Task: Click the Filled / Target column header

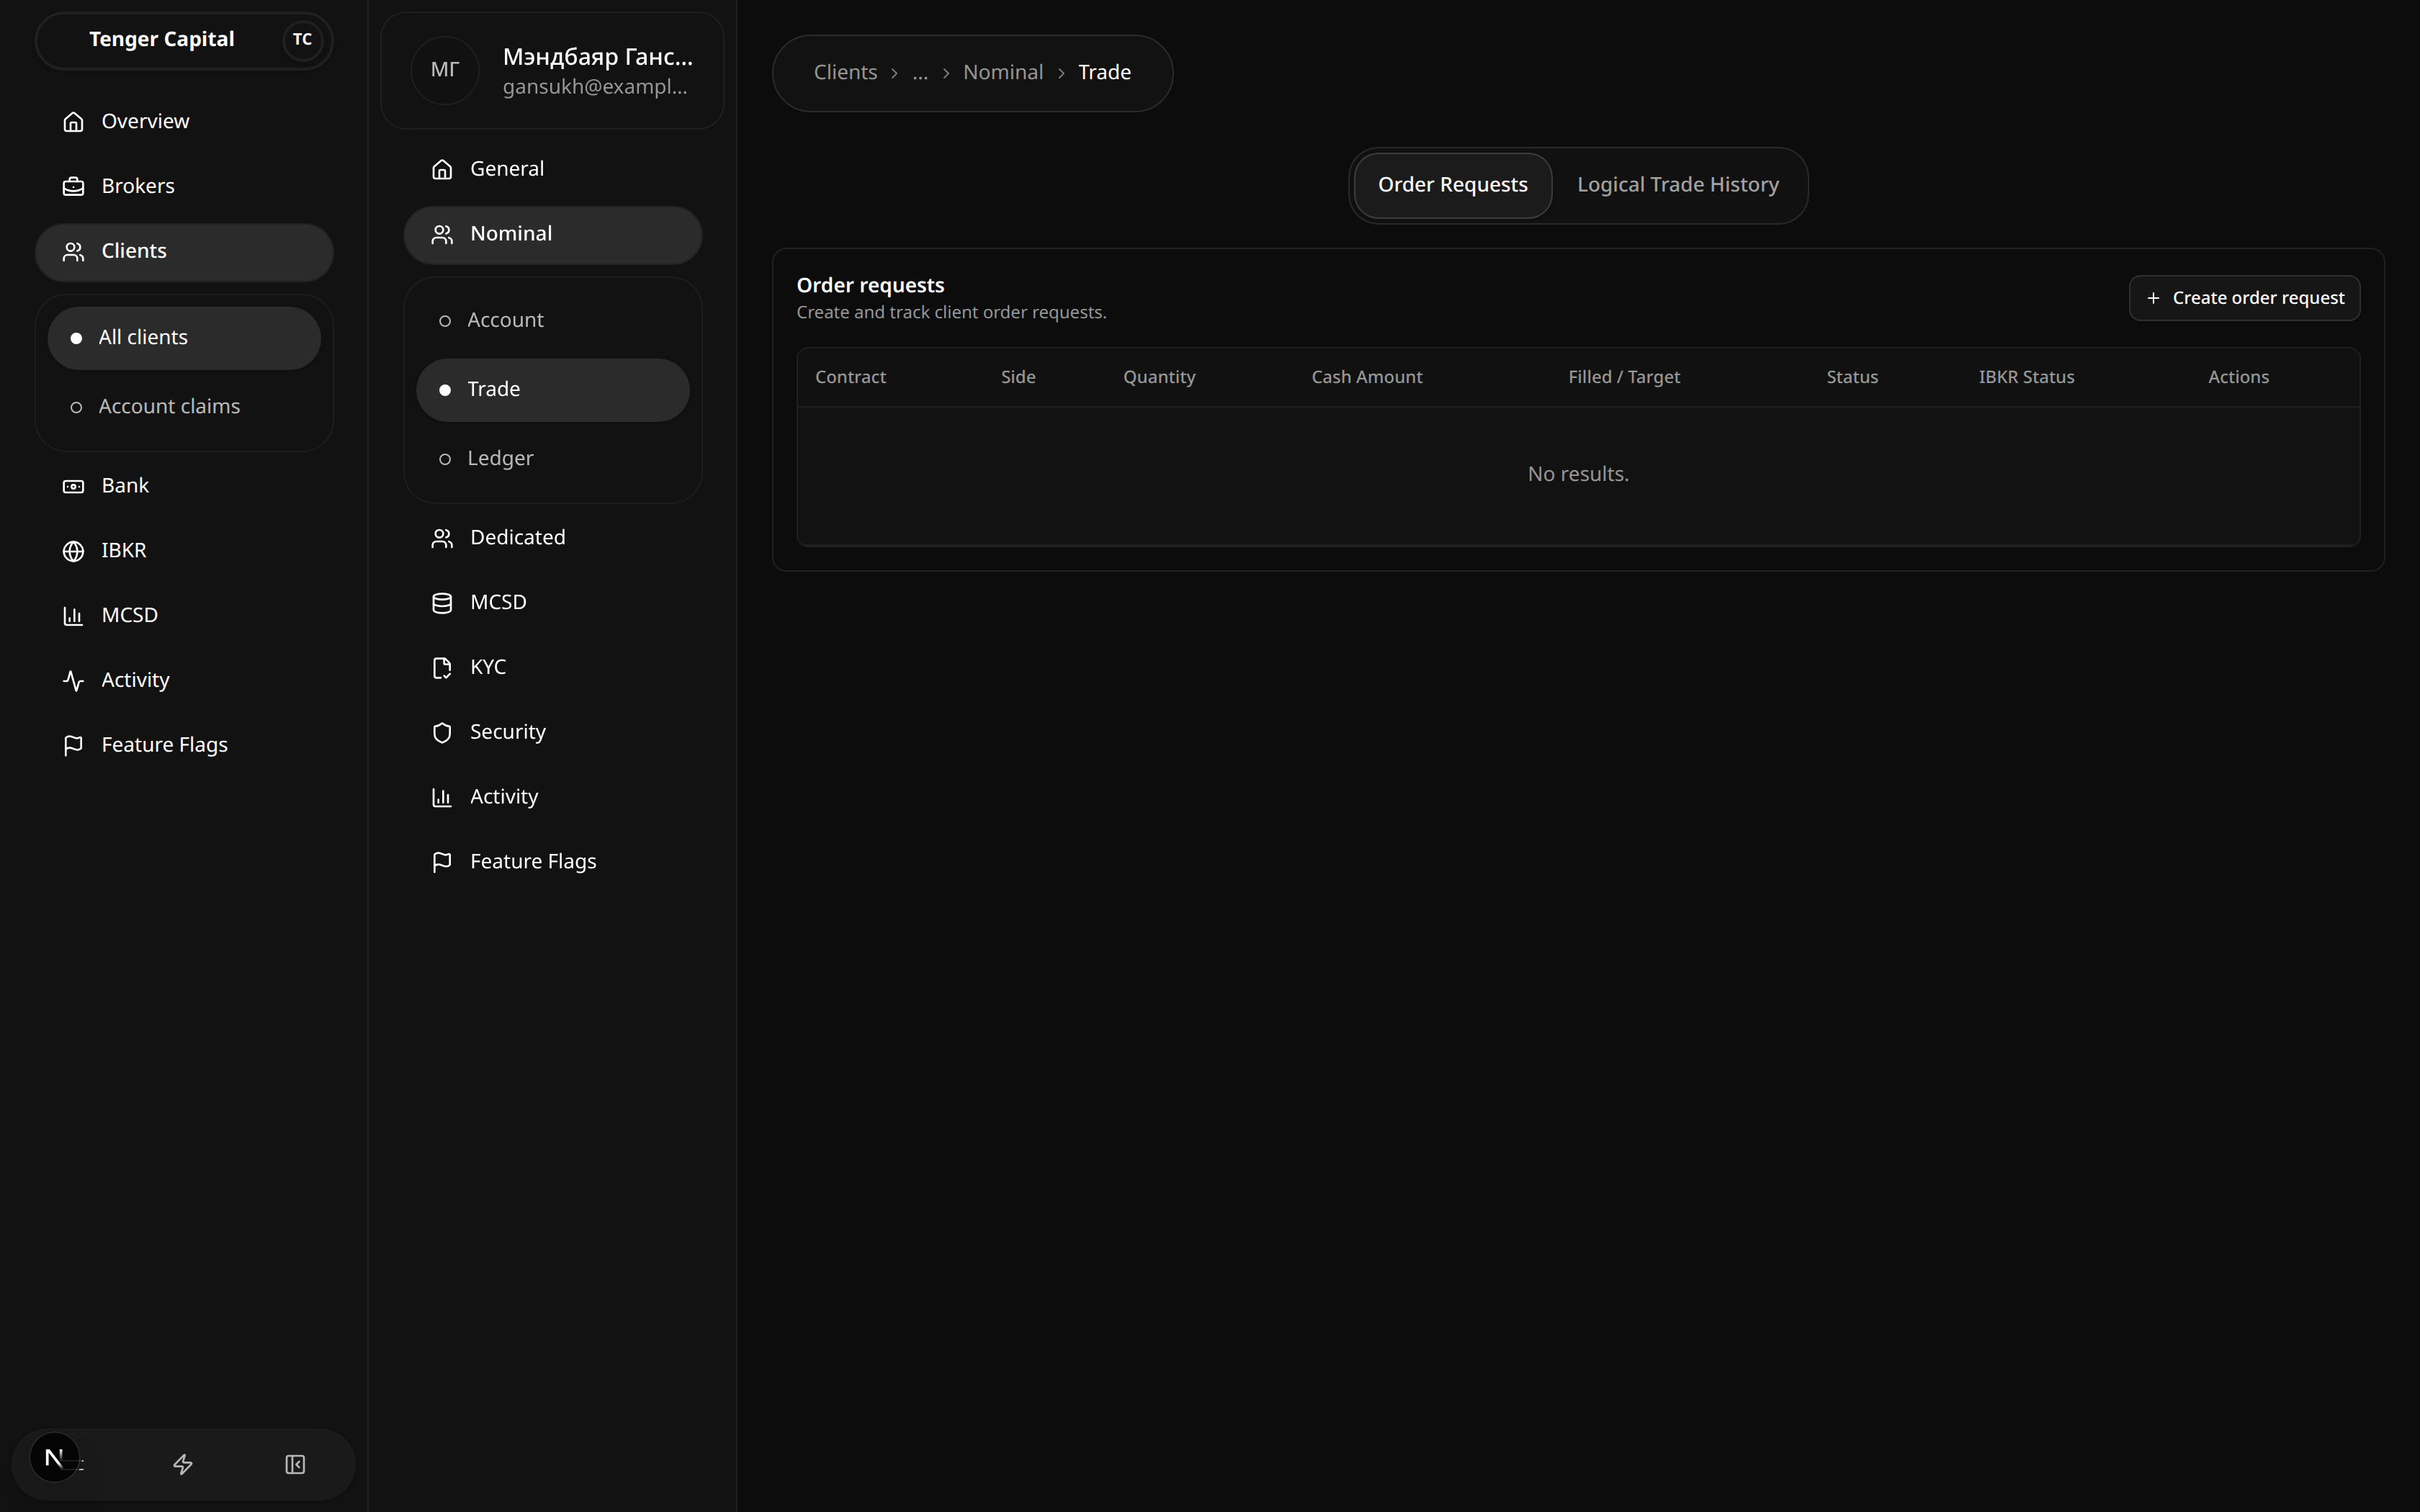Action: point(1624,377)
